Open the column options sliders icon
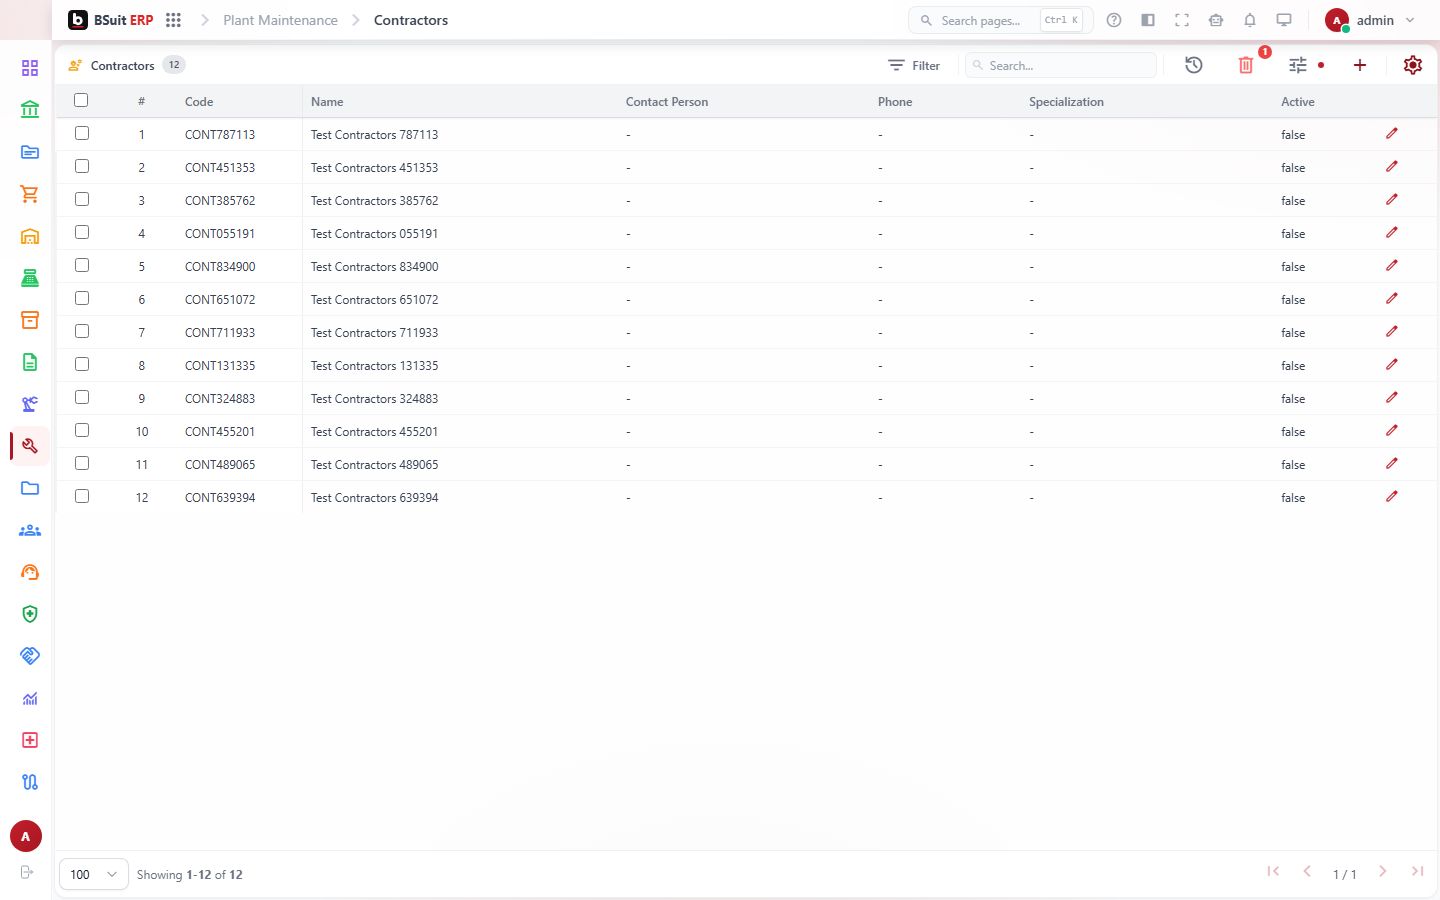1440x900 pixels. [x=1298, y=65]
